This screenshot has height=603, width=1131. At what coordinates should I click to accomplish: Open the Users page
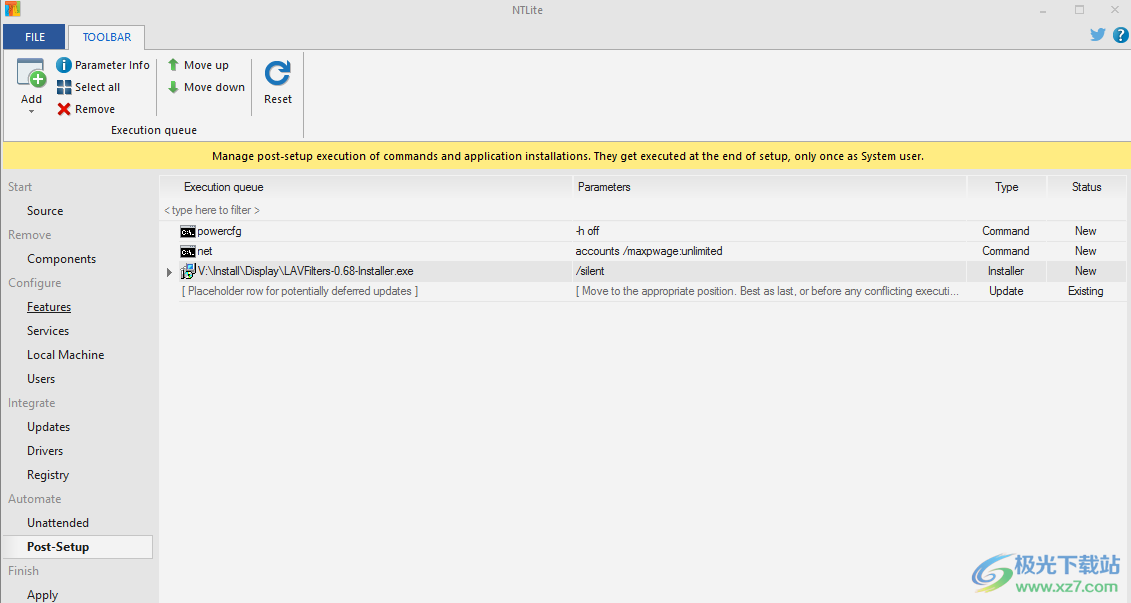(x=41, y=379)
